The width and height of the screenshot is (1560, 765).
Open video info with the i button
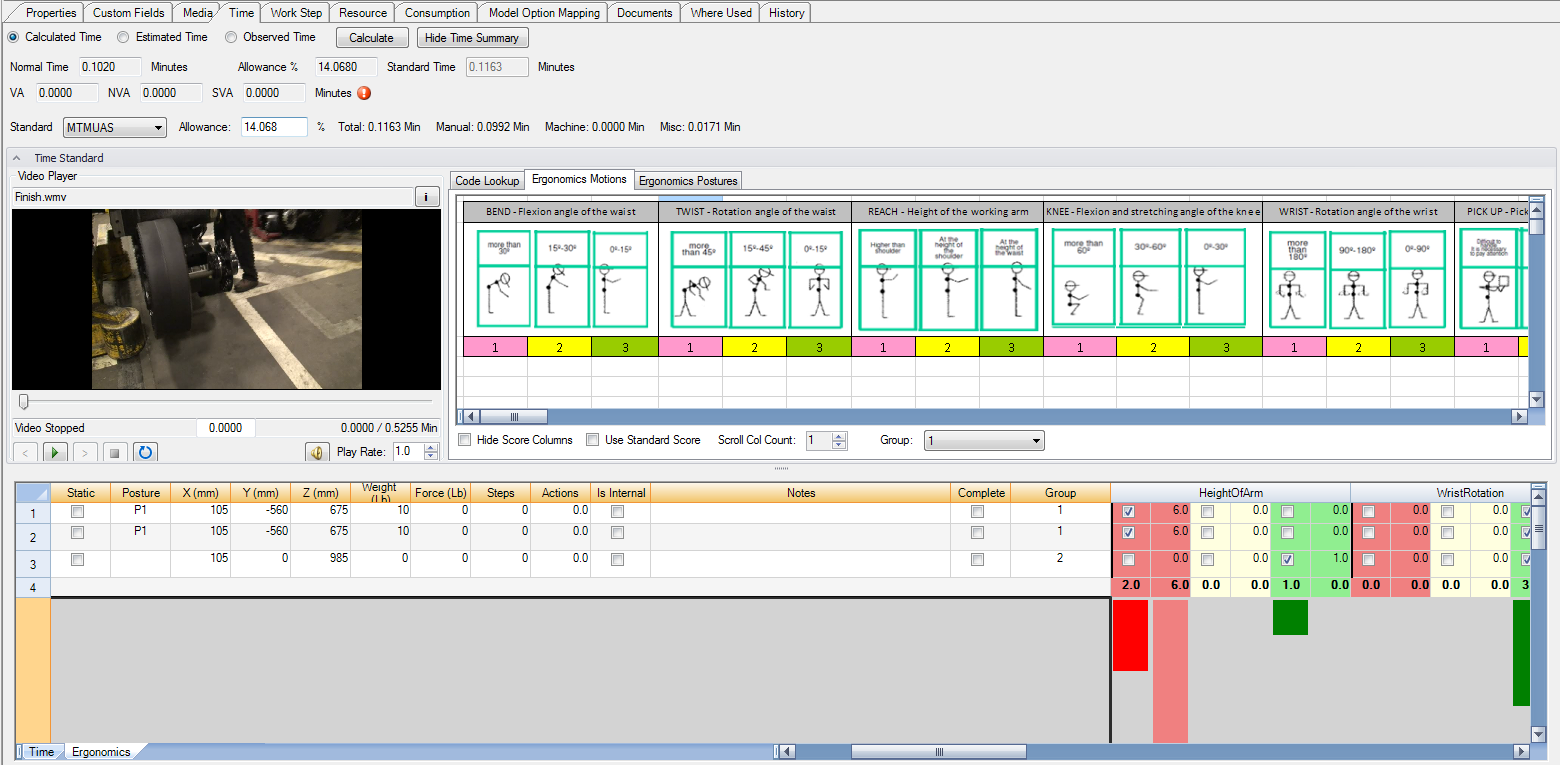coord(427,197)
